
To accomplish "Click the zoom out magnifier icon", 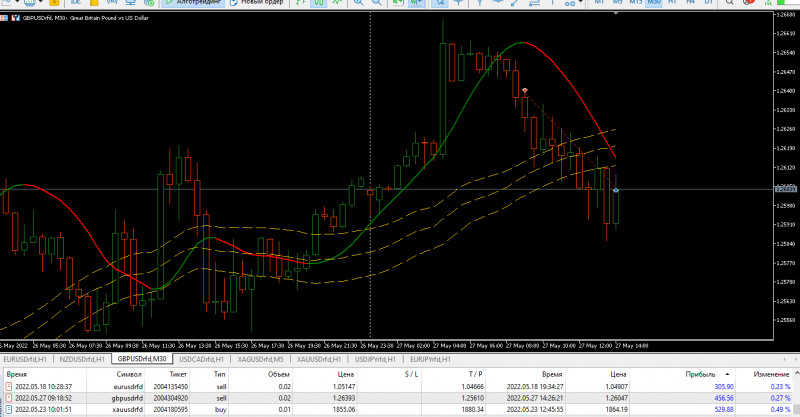I will pos(377,3).
